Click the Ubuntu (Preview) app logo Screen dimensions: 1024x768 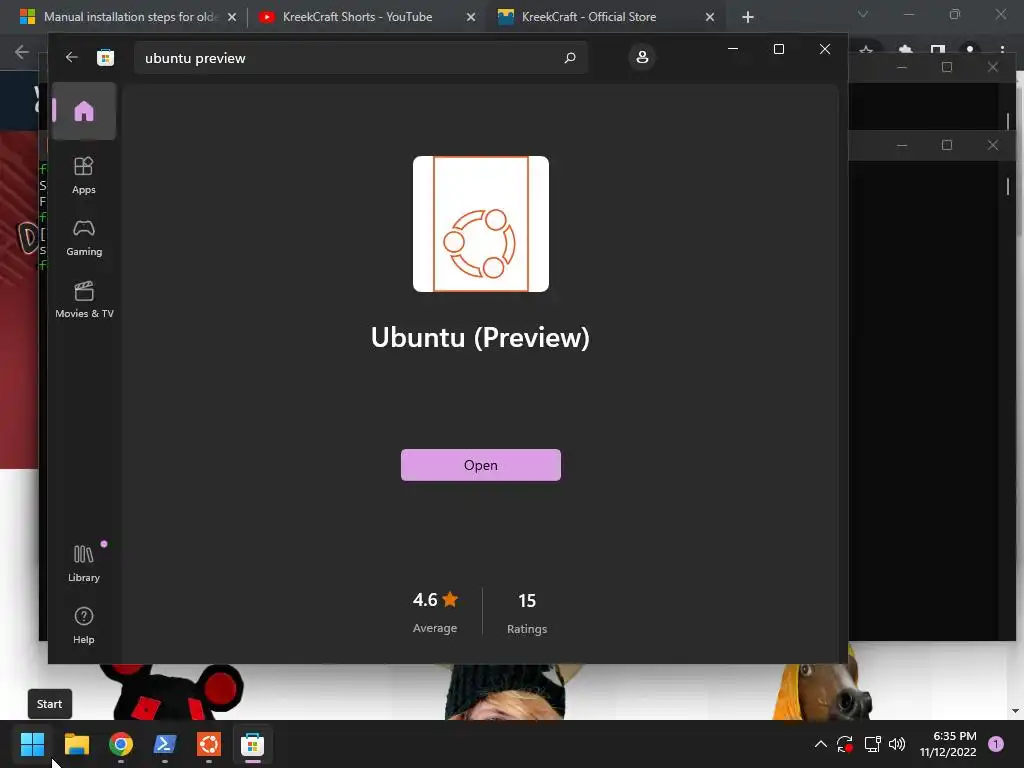point(481,224)
